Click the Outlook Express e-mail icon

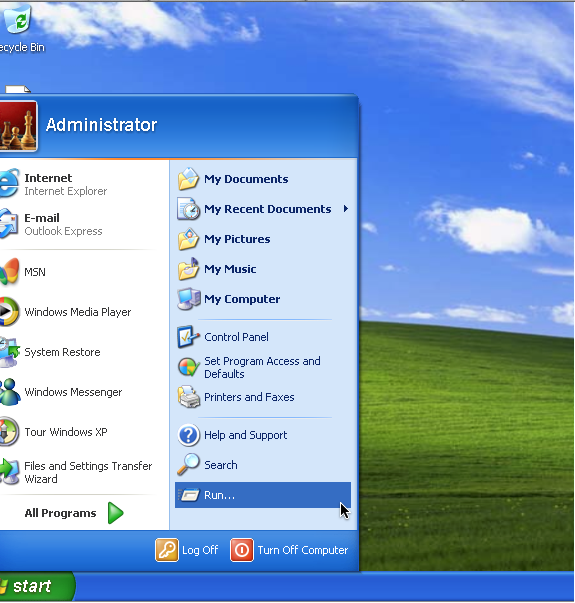[9, 224]
